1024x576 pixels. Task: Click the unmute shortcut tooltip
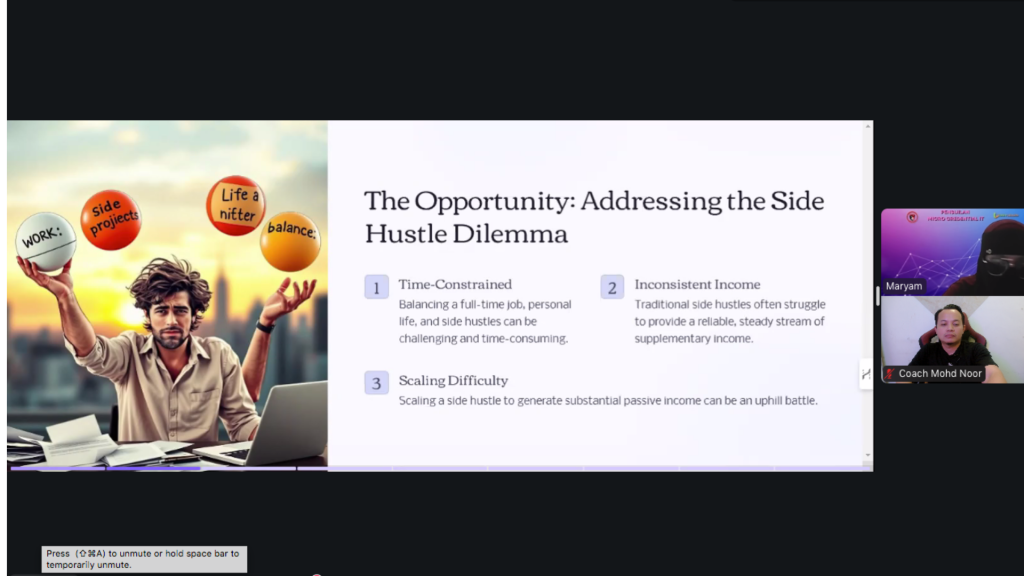point(144,559)
